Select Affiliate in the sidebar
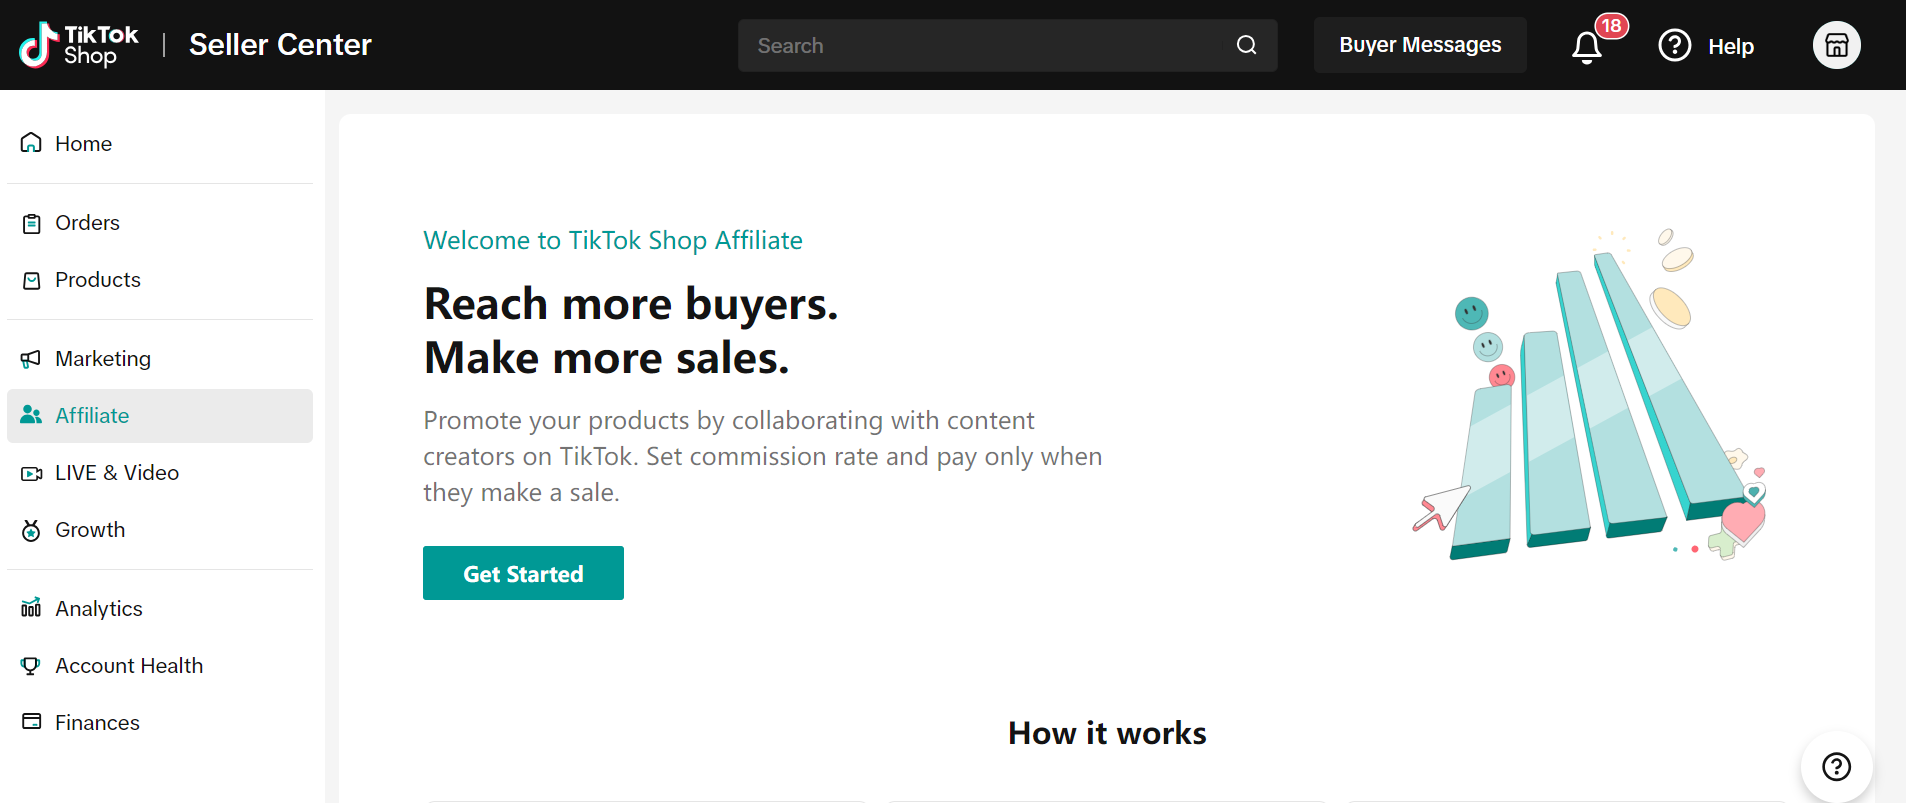 [x=92, y=416]
